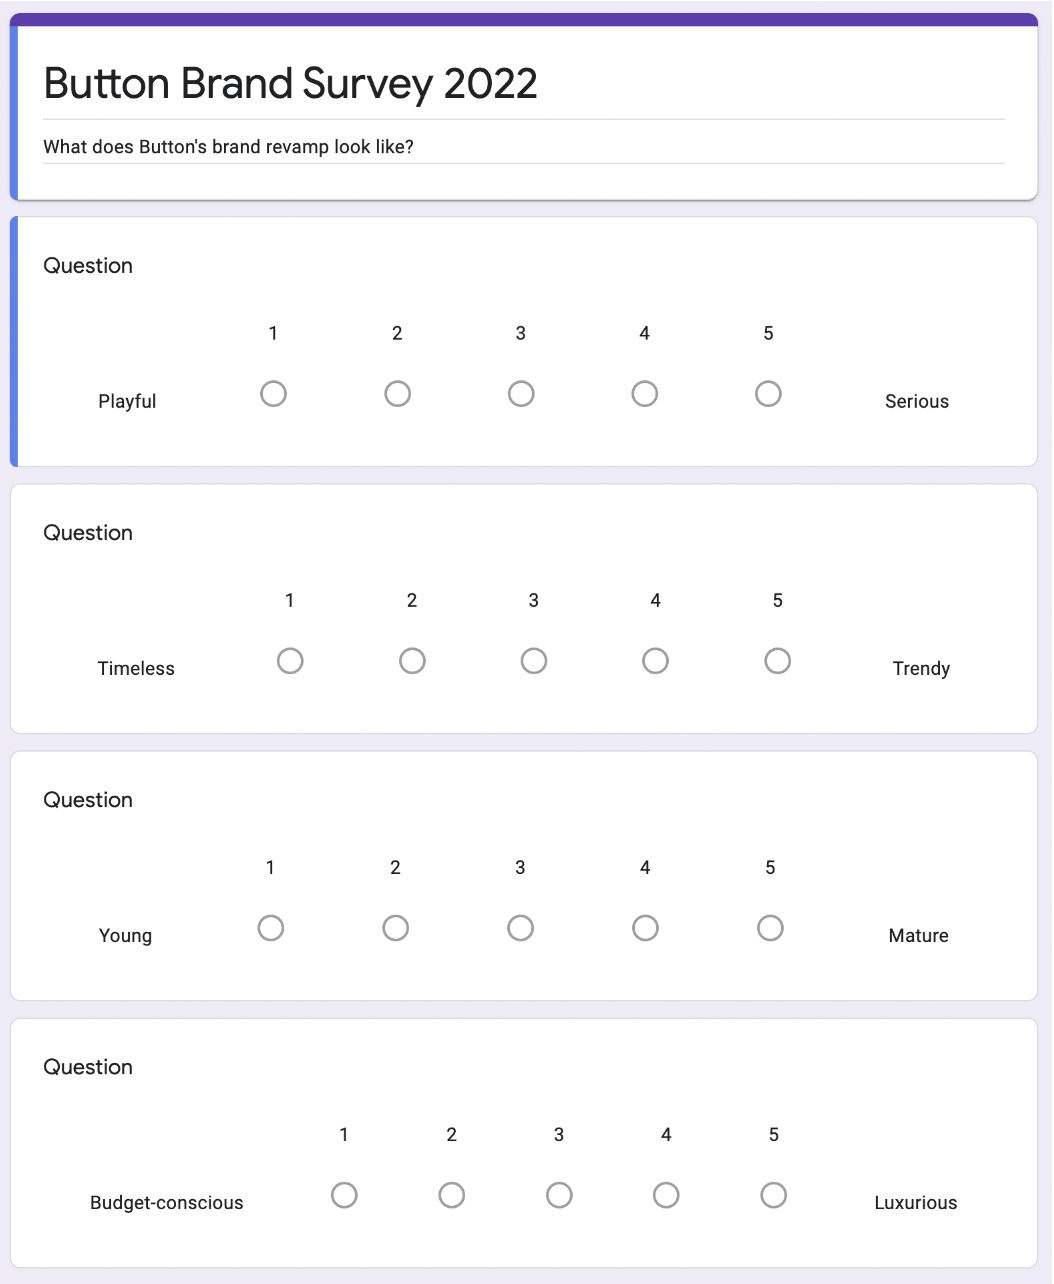This screenshot has width=1054, height=1284.
Task: Choose rating 5 nearest to Serious
Action: (x=768, y=394)
